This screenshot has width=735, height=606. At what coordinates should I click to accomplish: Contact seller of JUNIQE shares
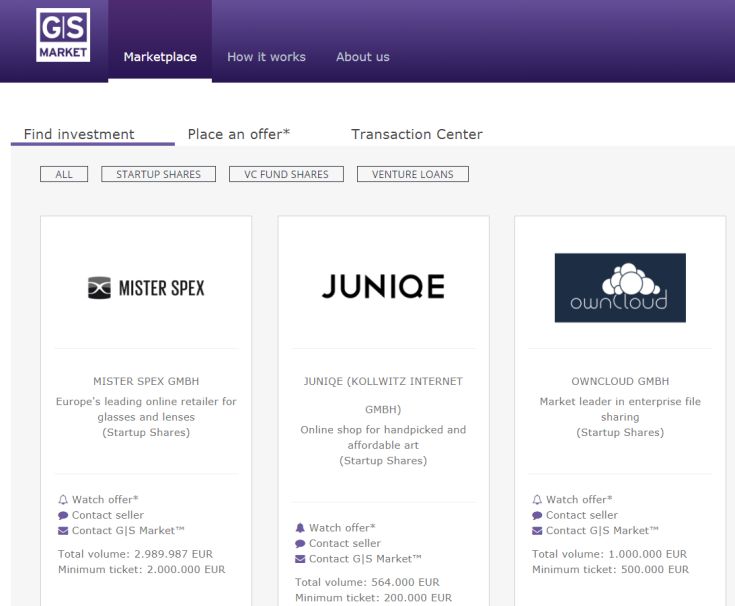[x=345, y=543]
